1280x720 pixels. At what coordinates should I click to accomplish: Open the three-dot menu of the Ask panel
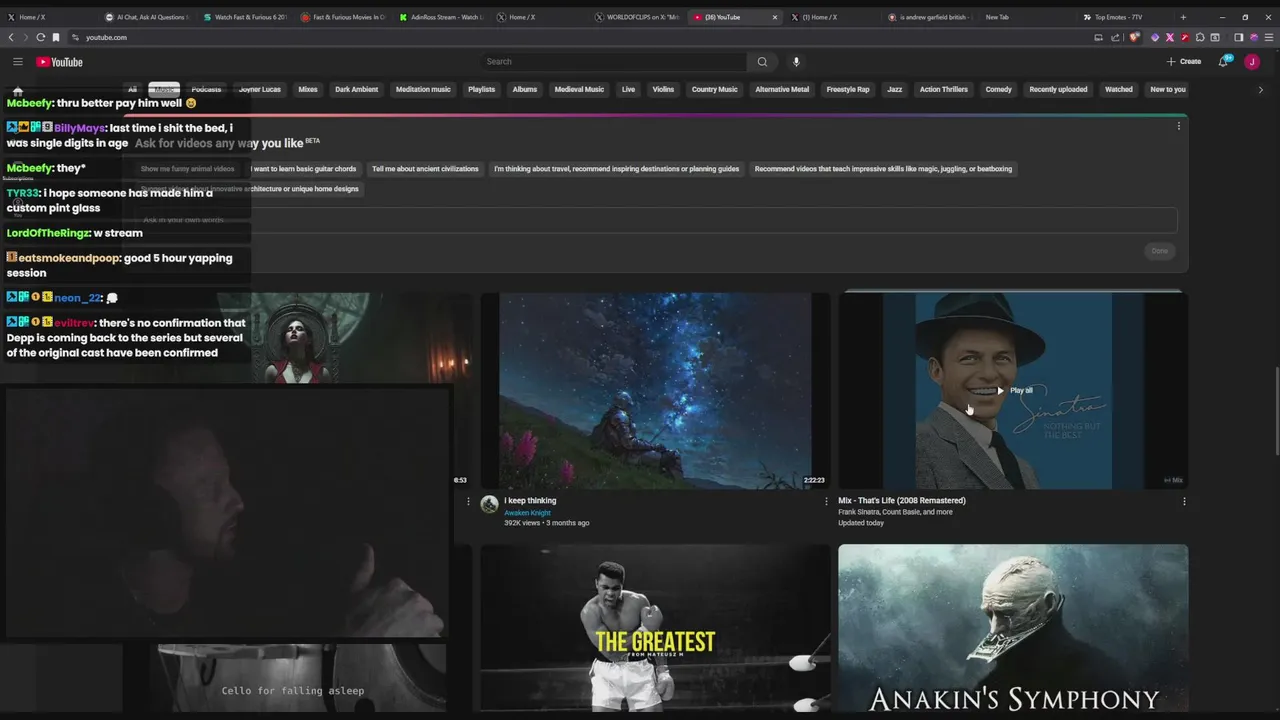[1178, 126]
